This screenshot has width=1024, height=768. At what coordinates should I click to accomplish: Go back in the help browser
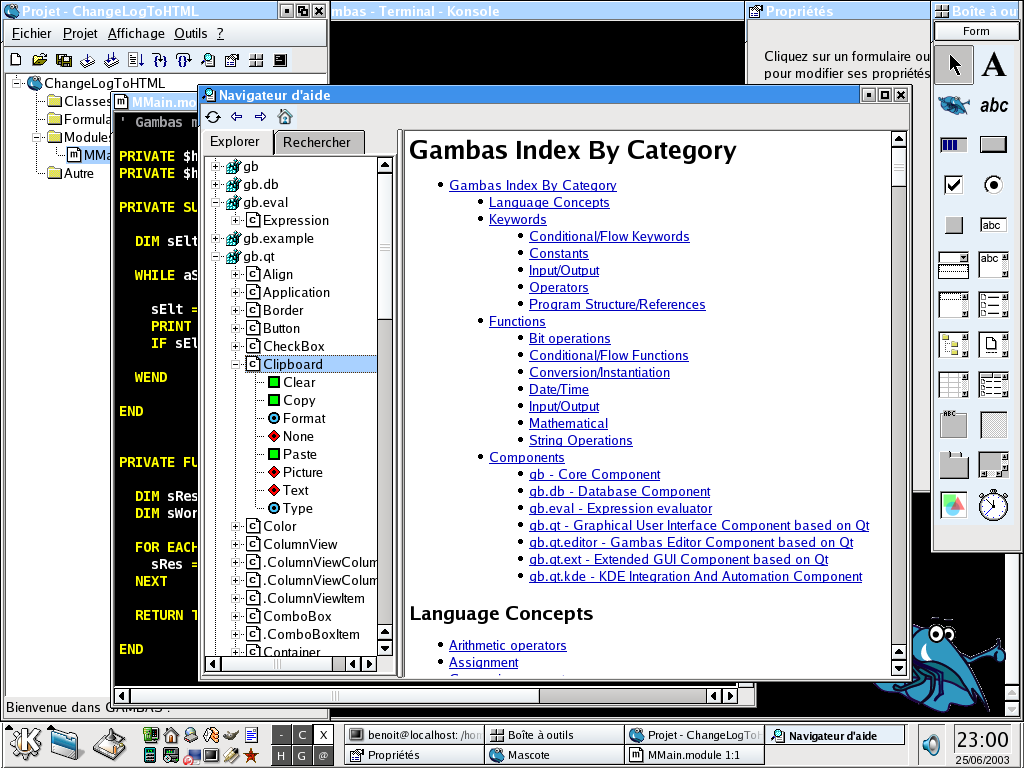click(x=236, y=117)
